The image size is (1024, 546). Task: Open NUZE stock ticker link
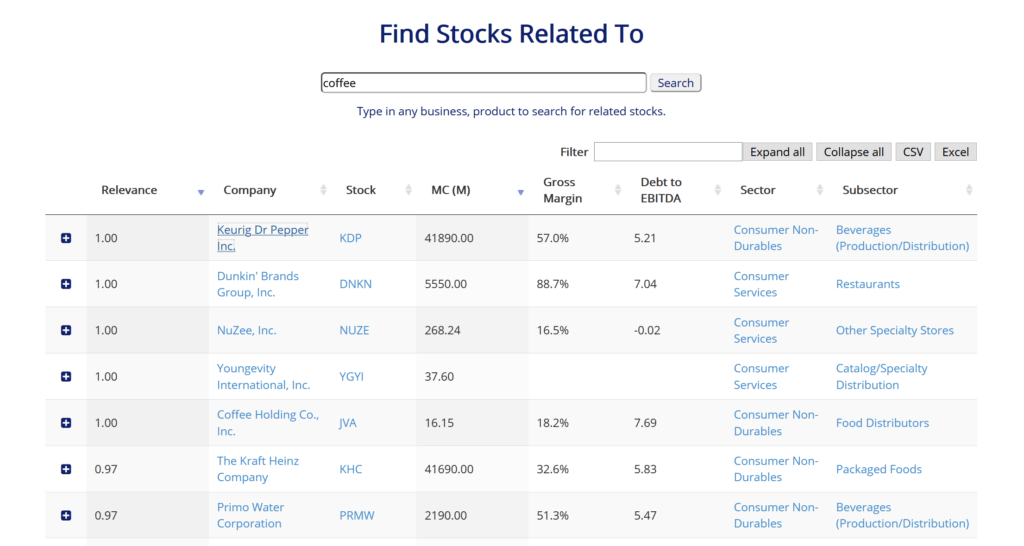[x=354, y=330]
